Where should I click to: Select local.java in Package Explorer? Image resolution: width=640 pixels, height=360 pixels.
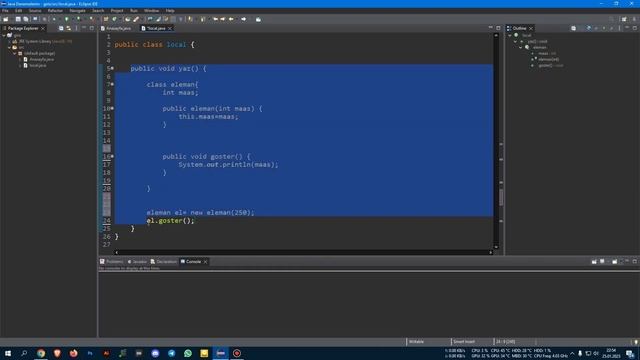click(x=35, y=65)
